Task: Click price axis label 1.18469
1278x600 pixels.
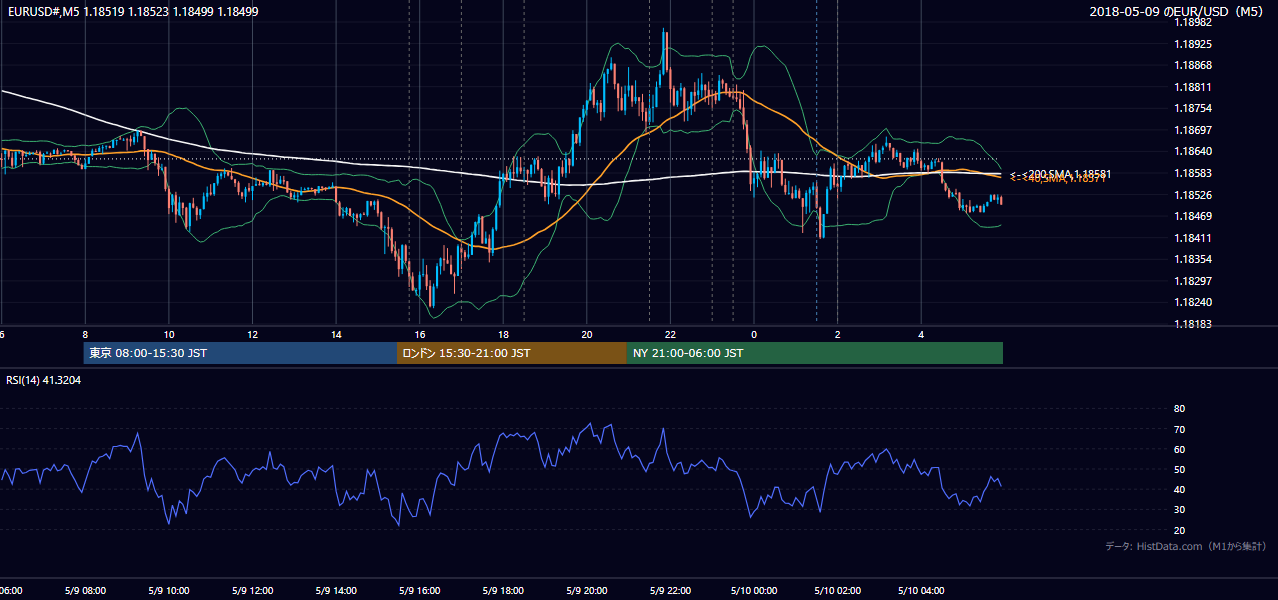Action: 1193,216
